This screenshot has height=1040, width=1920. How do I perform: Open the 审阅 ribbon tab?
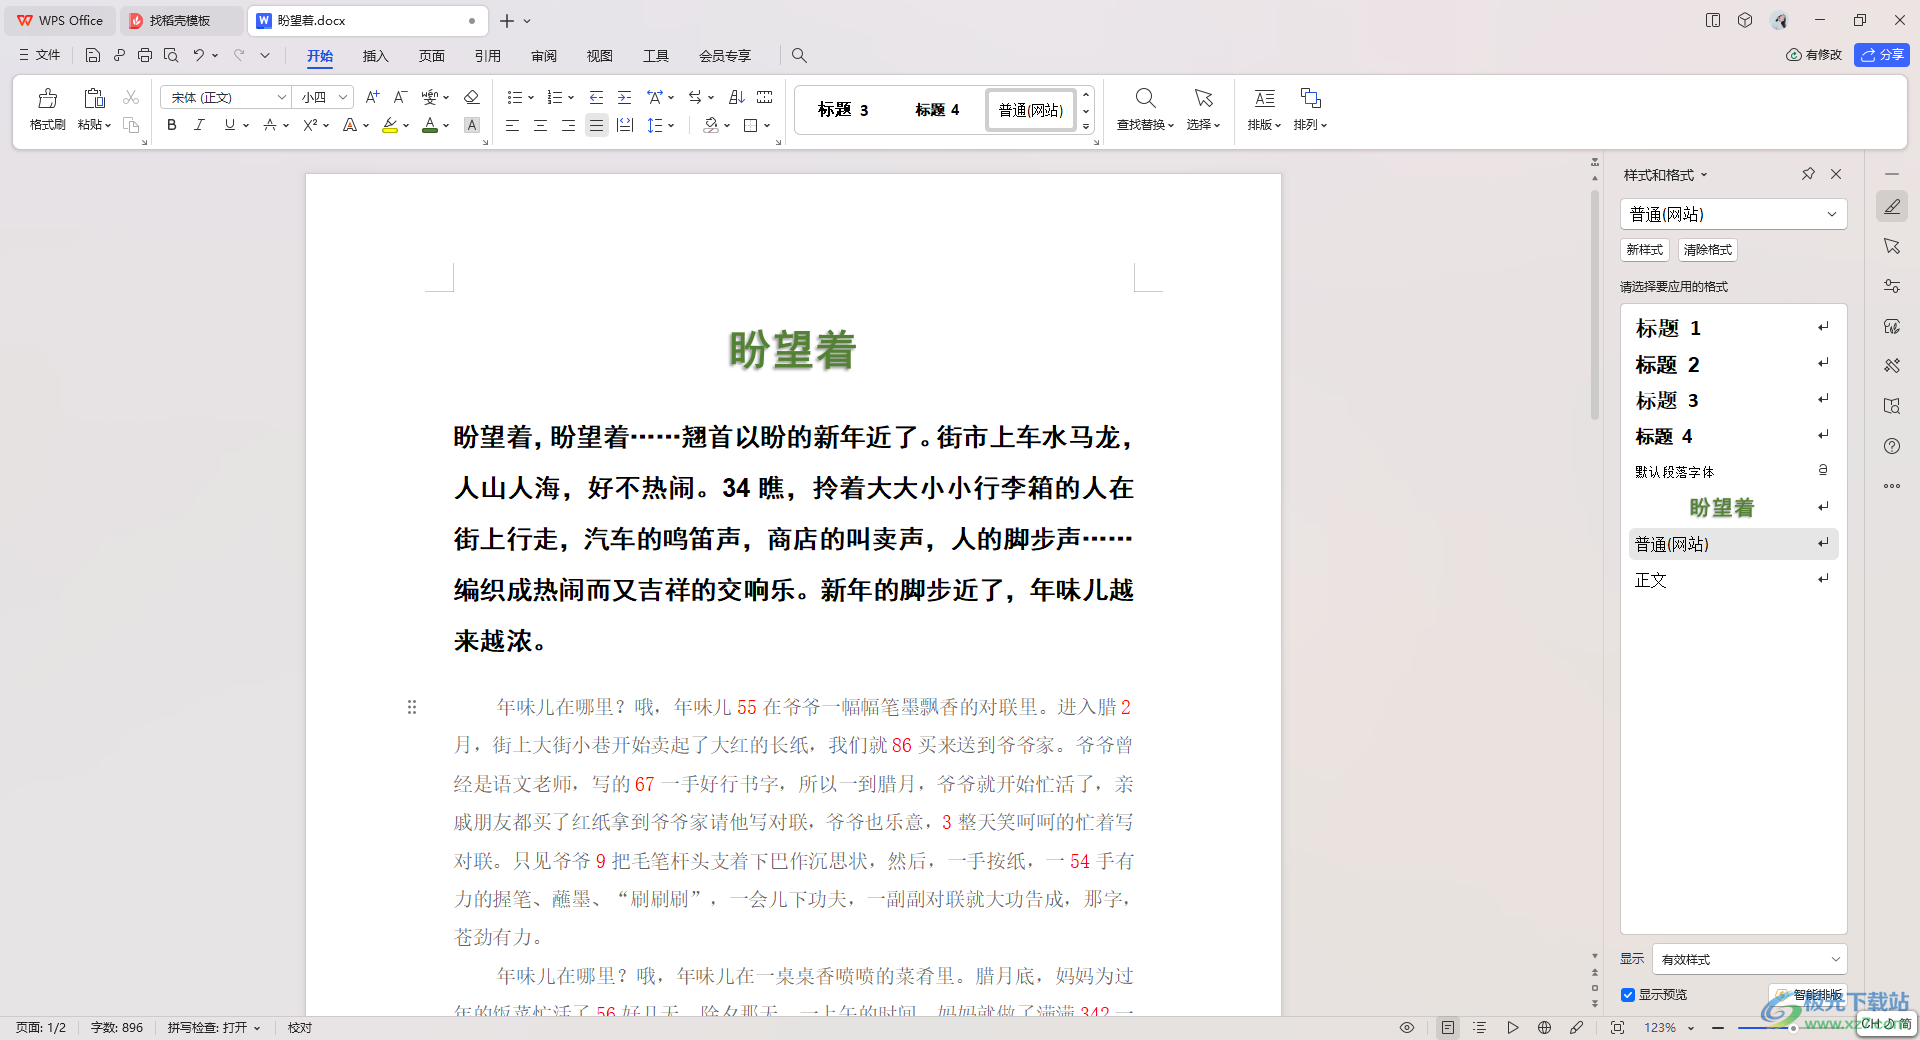[544, 55]
